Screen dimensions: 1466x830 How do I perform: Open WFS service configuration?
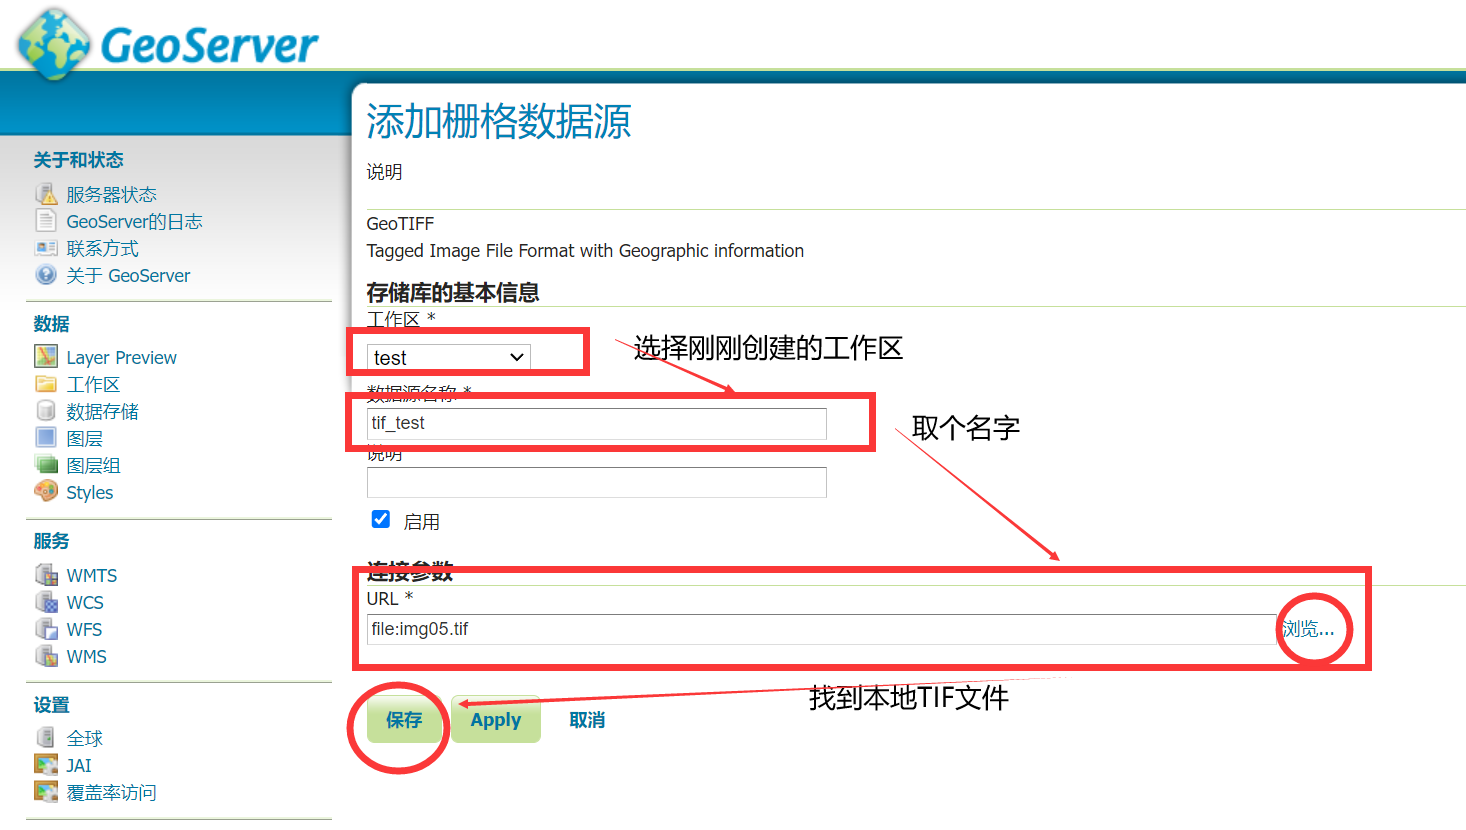point(86,629)
